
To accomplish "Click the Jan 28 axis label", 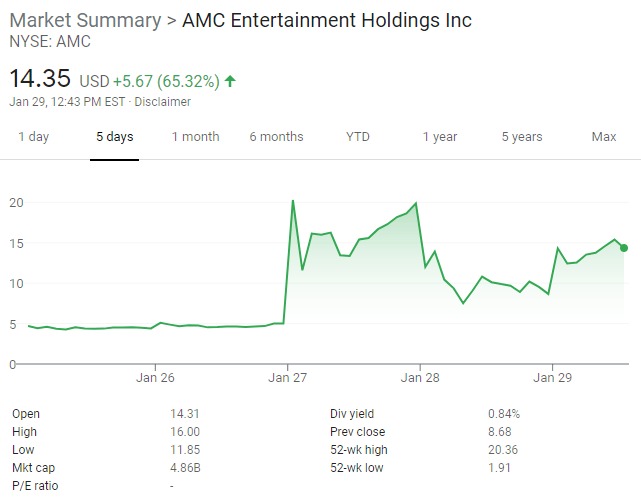I will click(420, 378).
